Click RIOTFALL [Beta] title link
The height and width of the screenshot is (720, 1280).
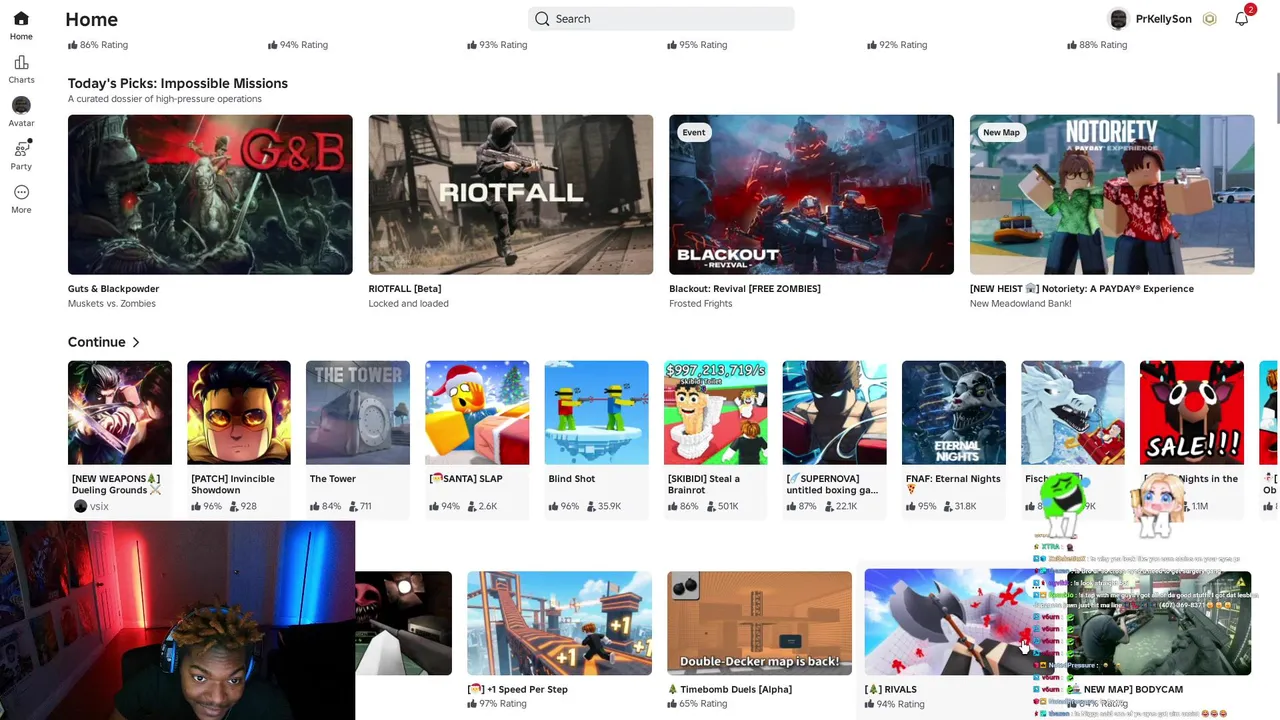[x=405, y=288]
